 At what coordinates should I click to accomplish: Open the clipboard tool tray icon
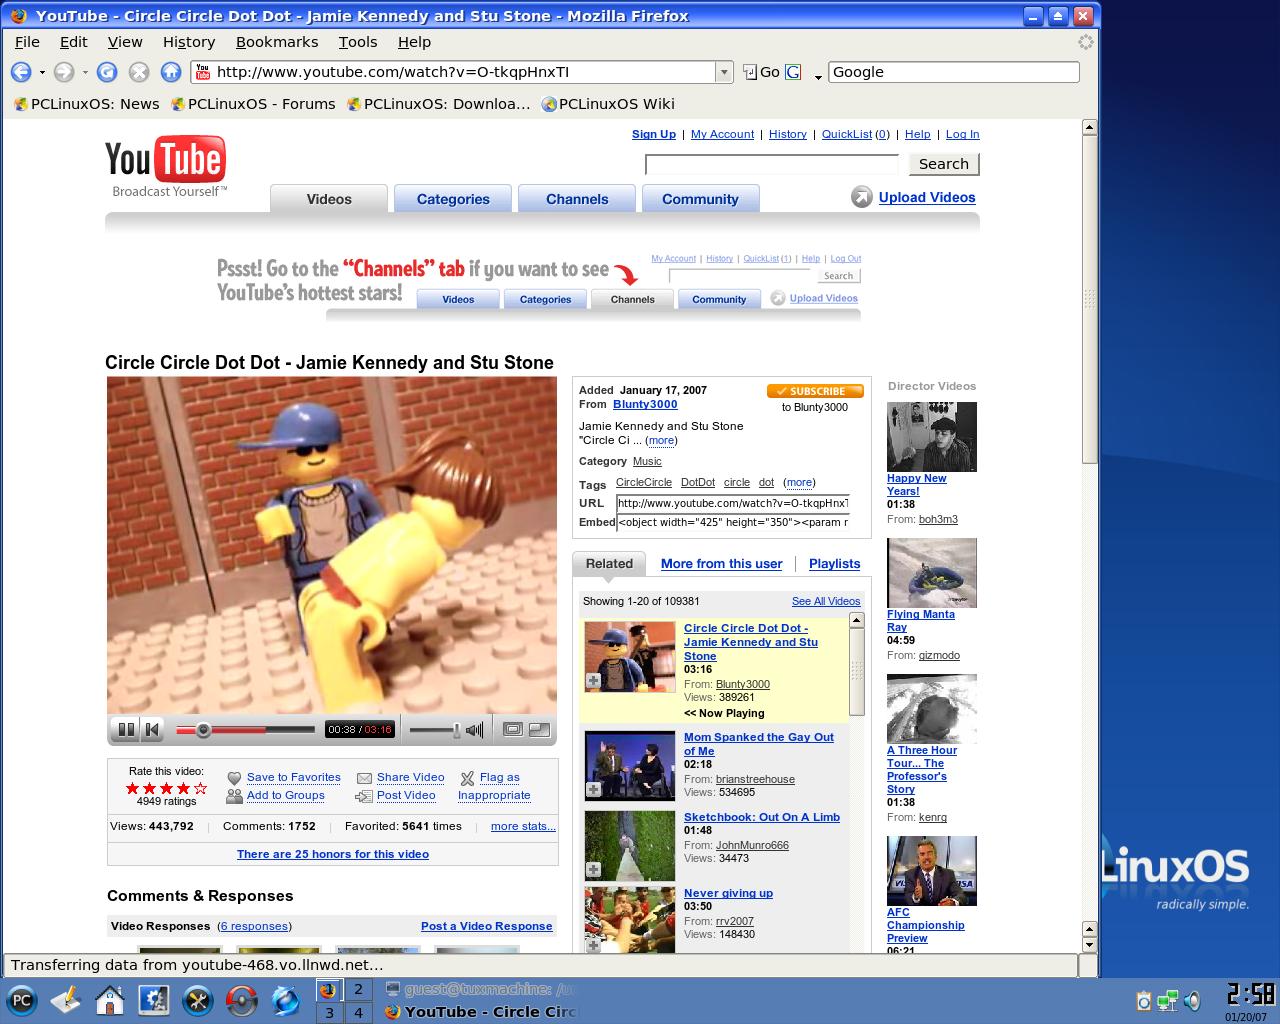(1143, 1000)
